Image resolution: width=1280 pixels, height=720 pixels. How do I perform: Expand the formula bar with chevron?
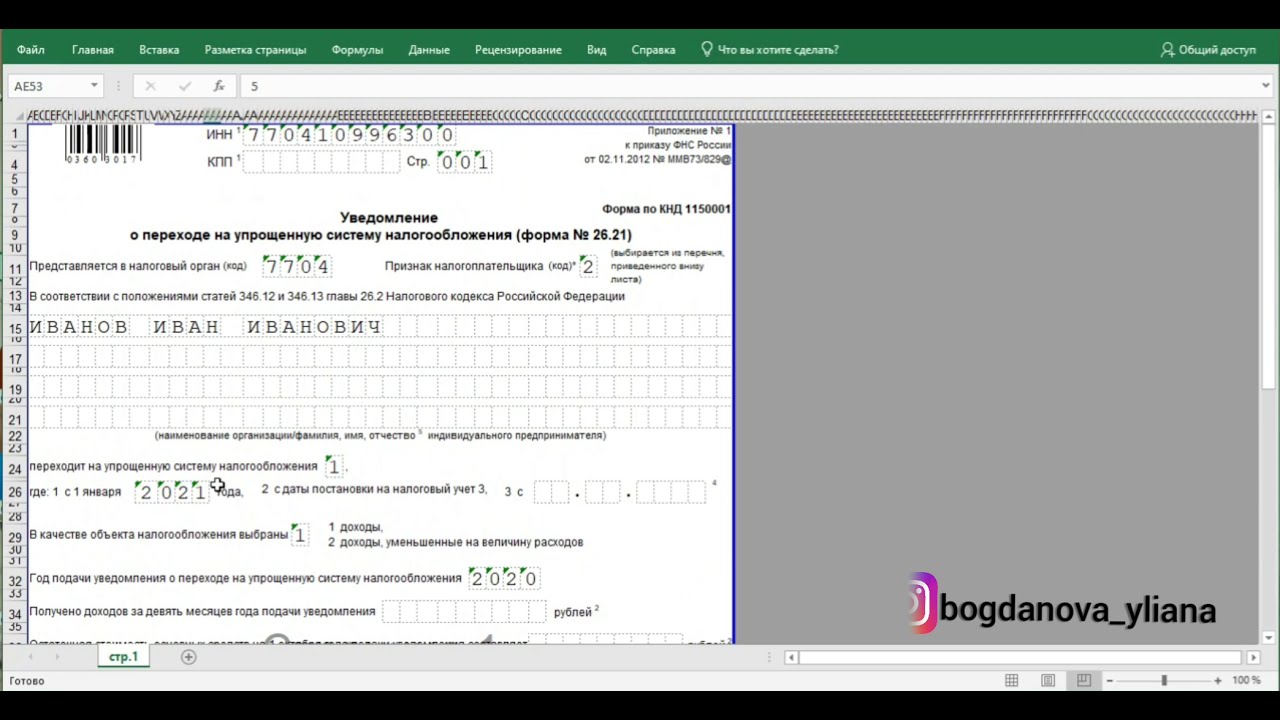coord(1266,86)
